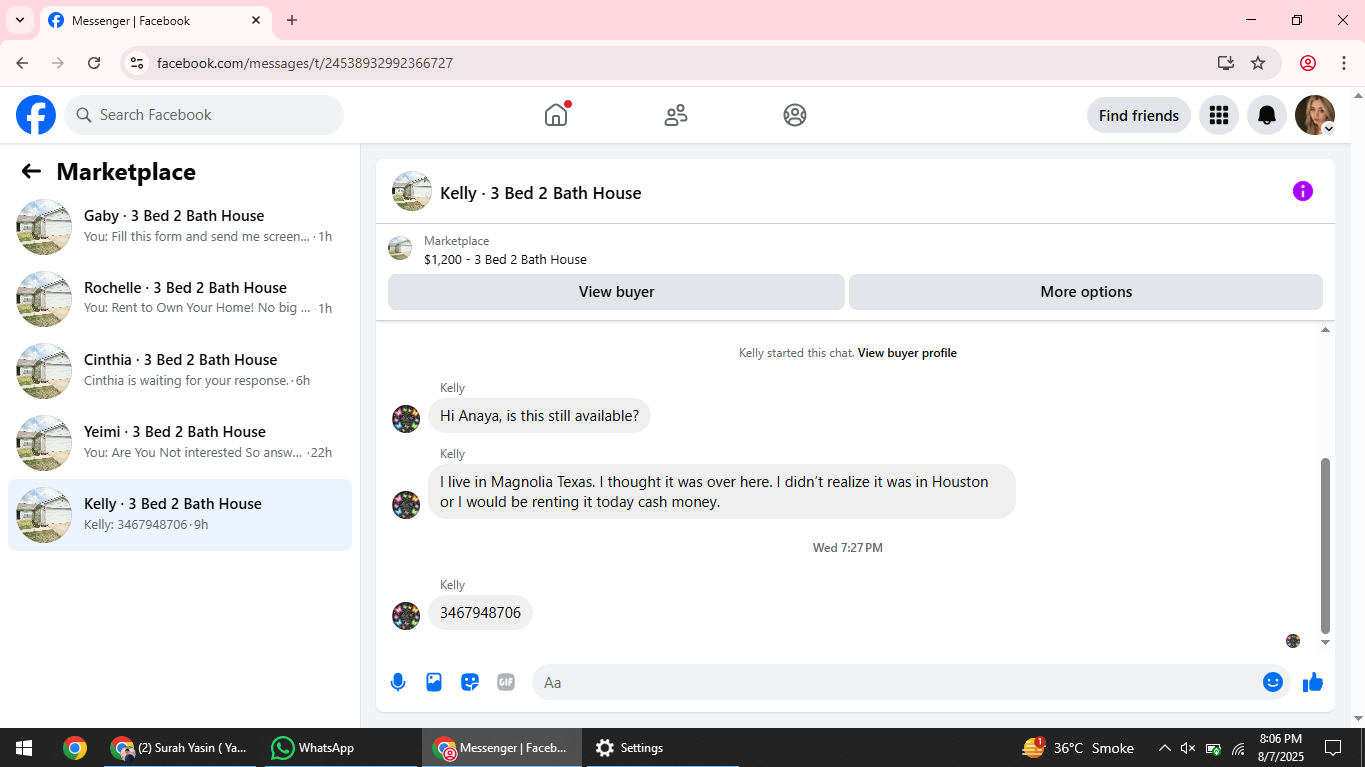Click the muted volume tray icon

[x=1188, y=748]
